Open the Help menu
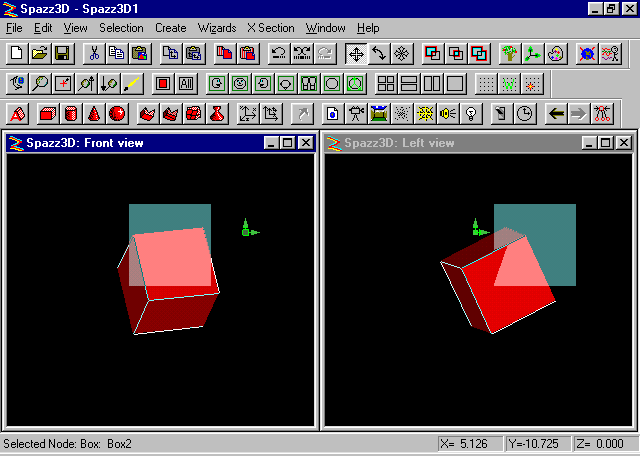This screenshot has width=640, height=456. pos(368,28)
